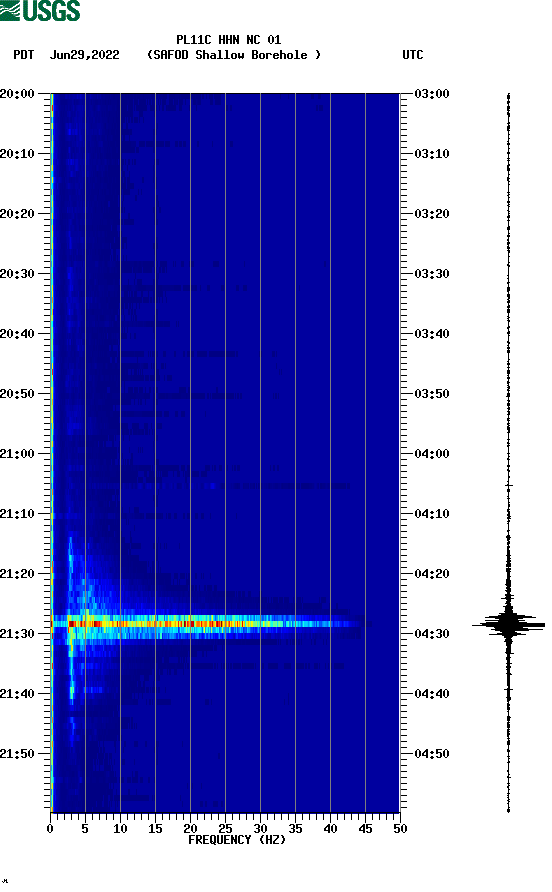Click the 21:10 PDT time label

point(17,514)
